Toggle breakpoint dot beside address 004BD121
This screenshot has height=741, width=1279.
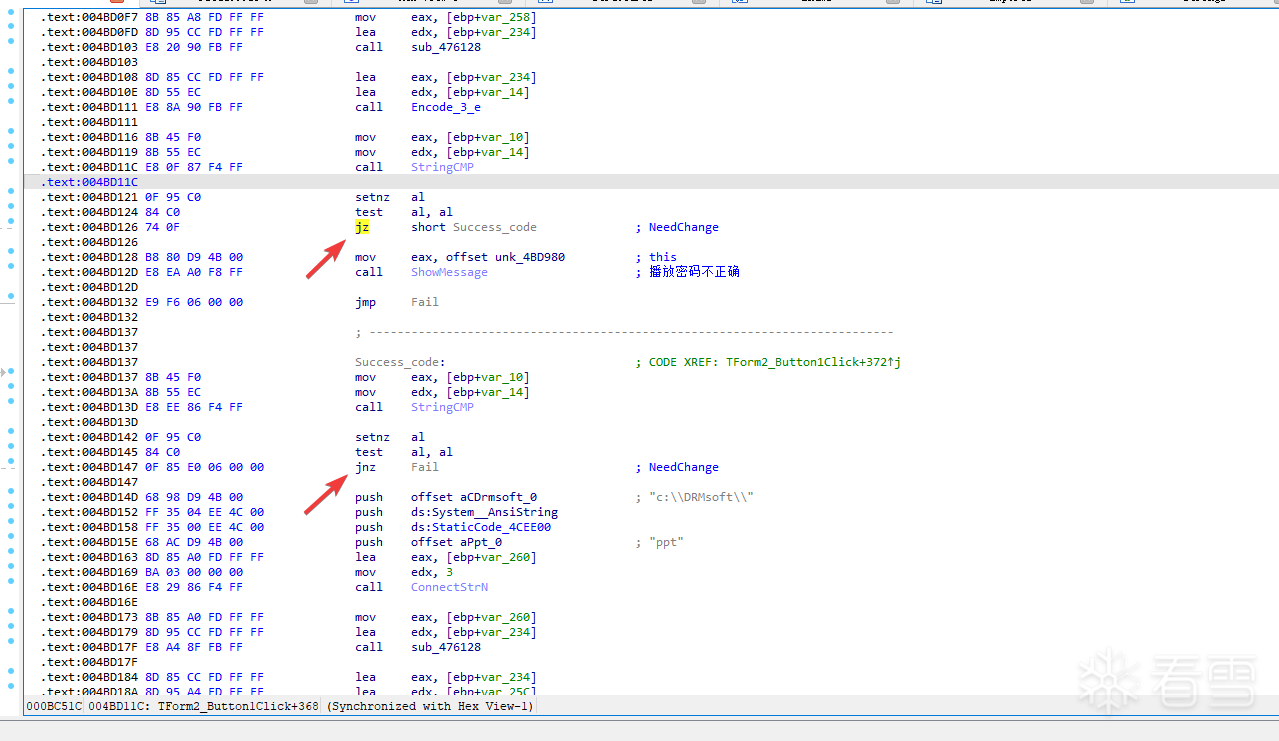pyautogui.click(x=11, y=192)
